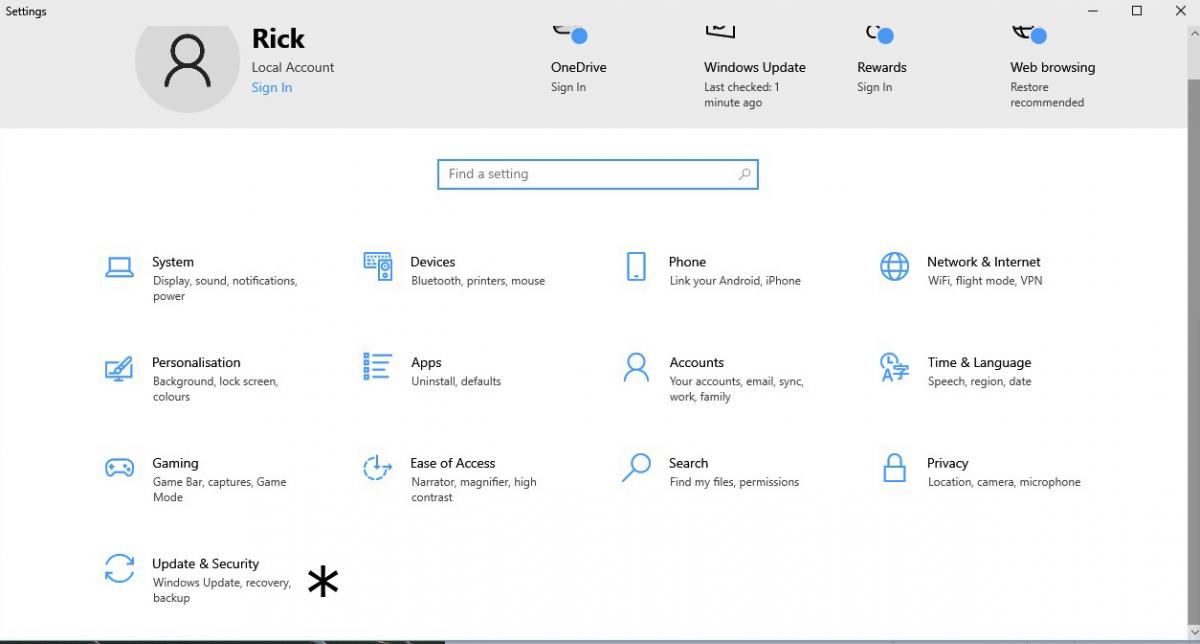Open the Privacy category title

coord(948,464)
